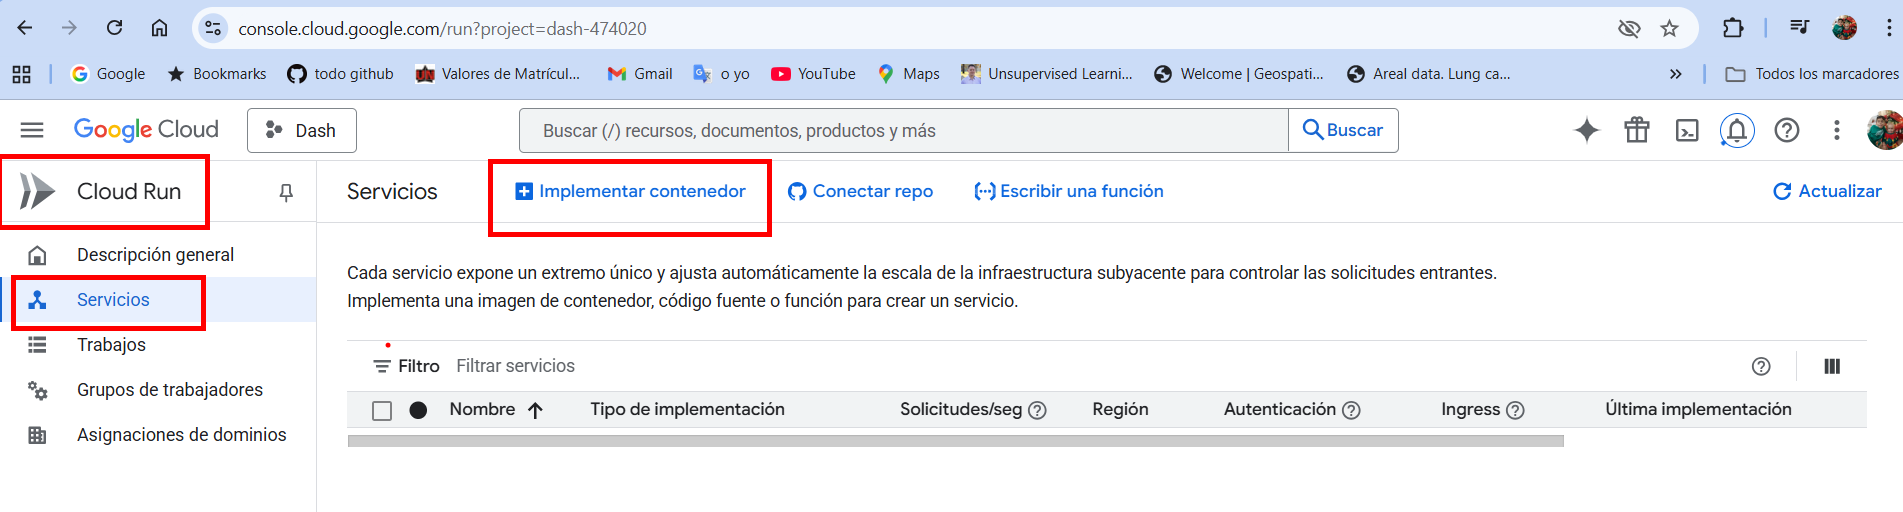Open Solicitudes/seg help icon
The image size is (1903, 512).
1038,410
